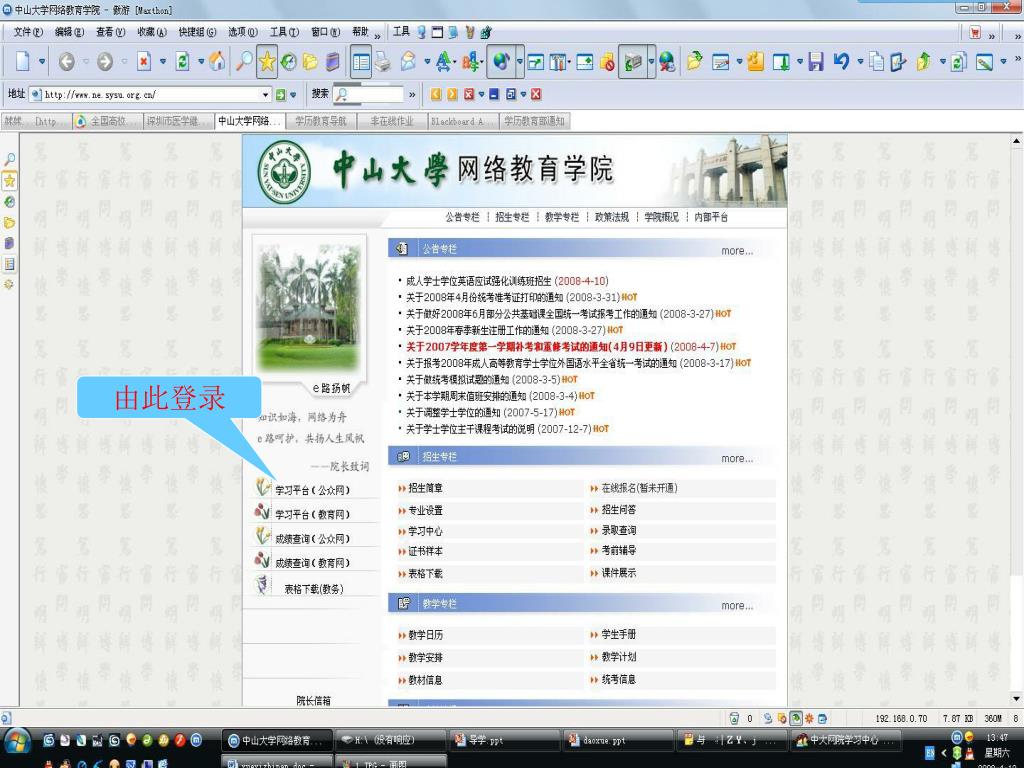Click the Undo arrow toolbar icon
Screen dimensions: 1024x768
(841, 62)
